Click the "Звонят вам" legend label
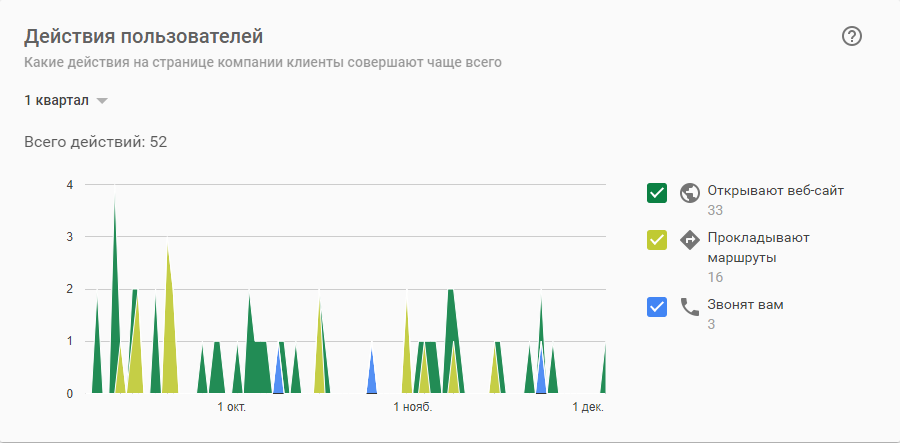This screenshot has height=443, width=900. point(745,304)
